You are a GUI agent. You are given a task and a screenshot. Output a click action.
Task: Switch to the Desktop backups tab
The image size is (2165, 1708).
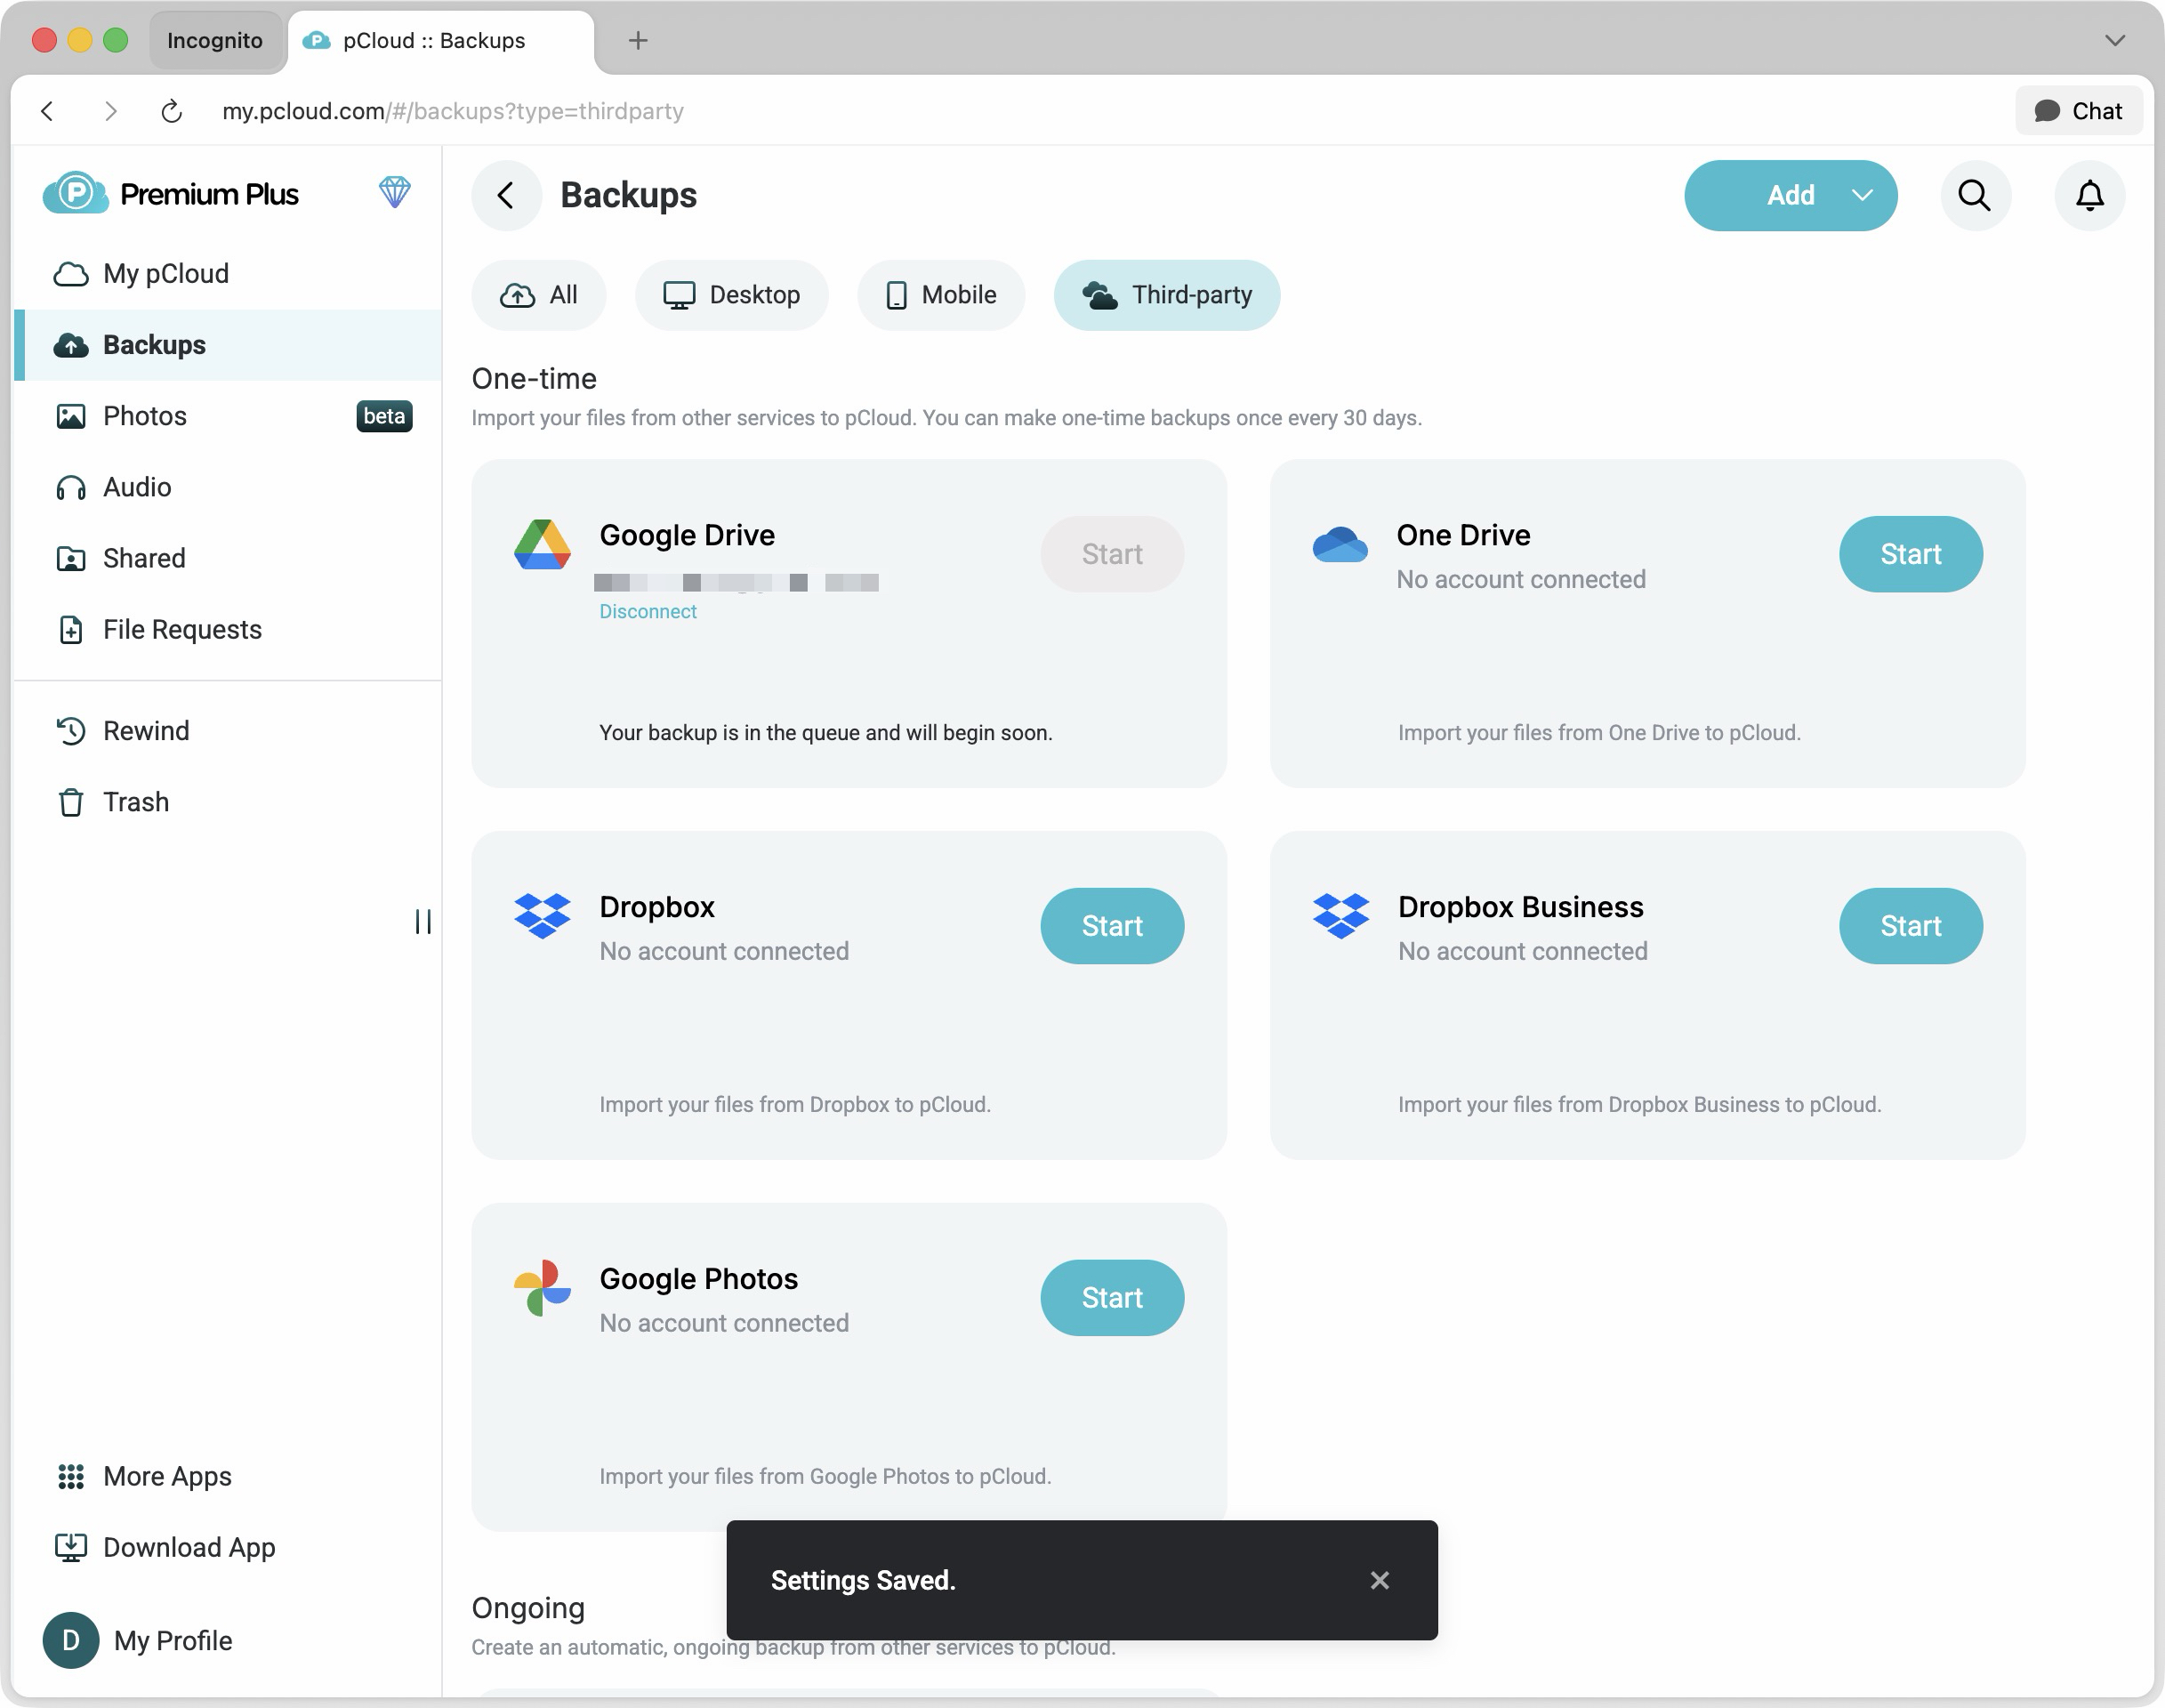coord(731,295)
